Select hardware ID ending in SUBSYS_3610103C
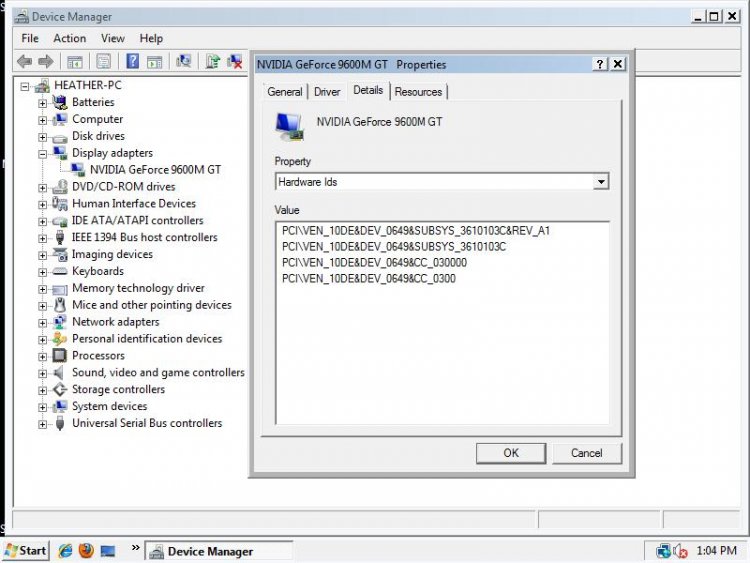Screen dimensions: 750x563 (x=394, y=247)
